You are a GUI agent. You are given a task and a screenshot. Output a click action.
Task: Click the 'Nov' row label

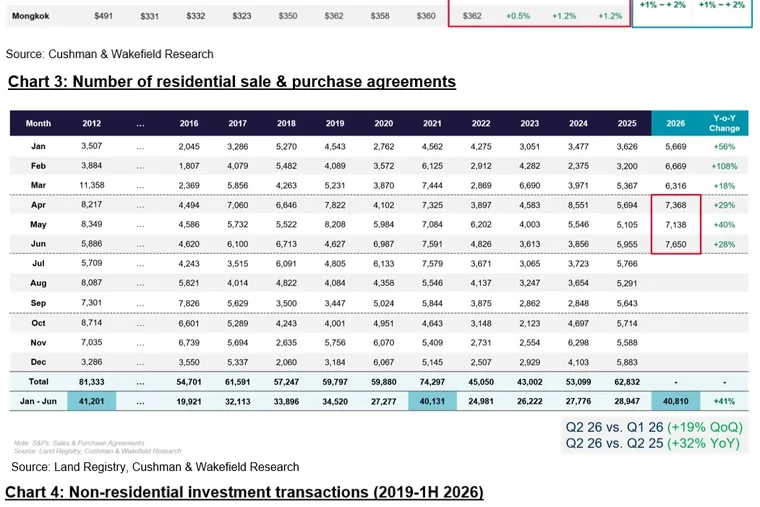38,343
